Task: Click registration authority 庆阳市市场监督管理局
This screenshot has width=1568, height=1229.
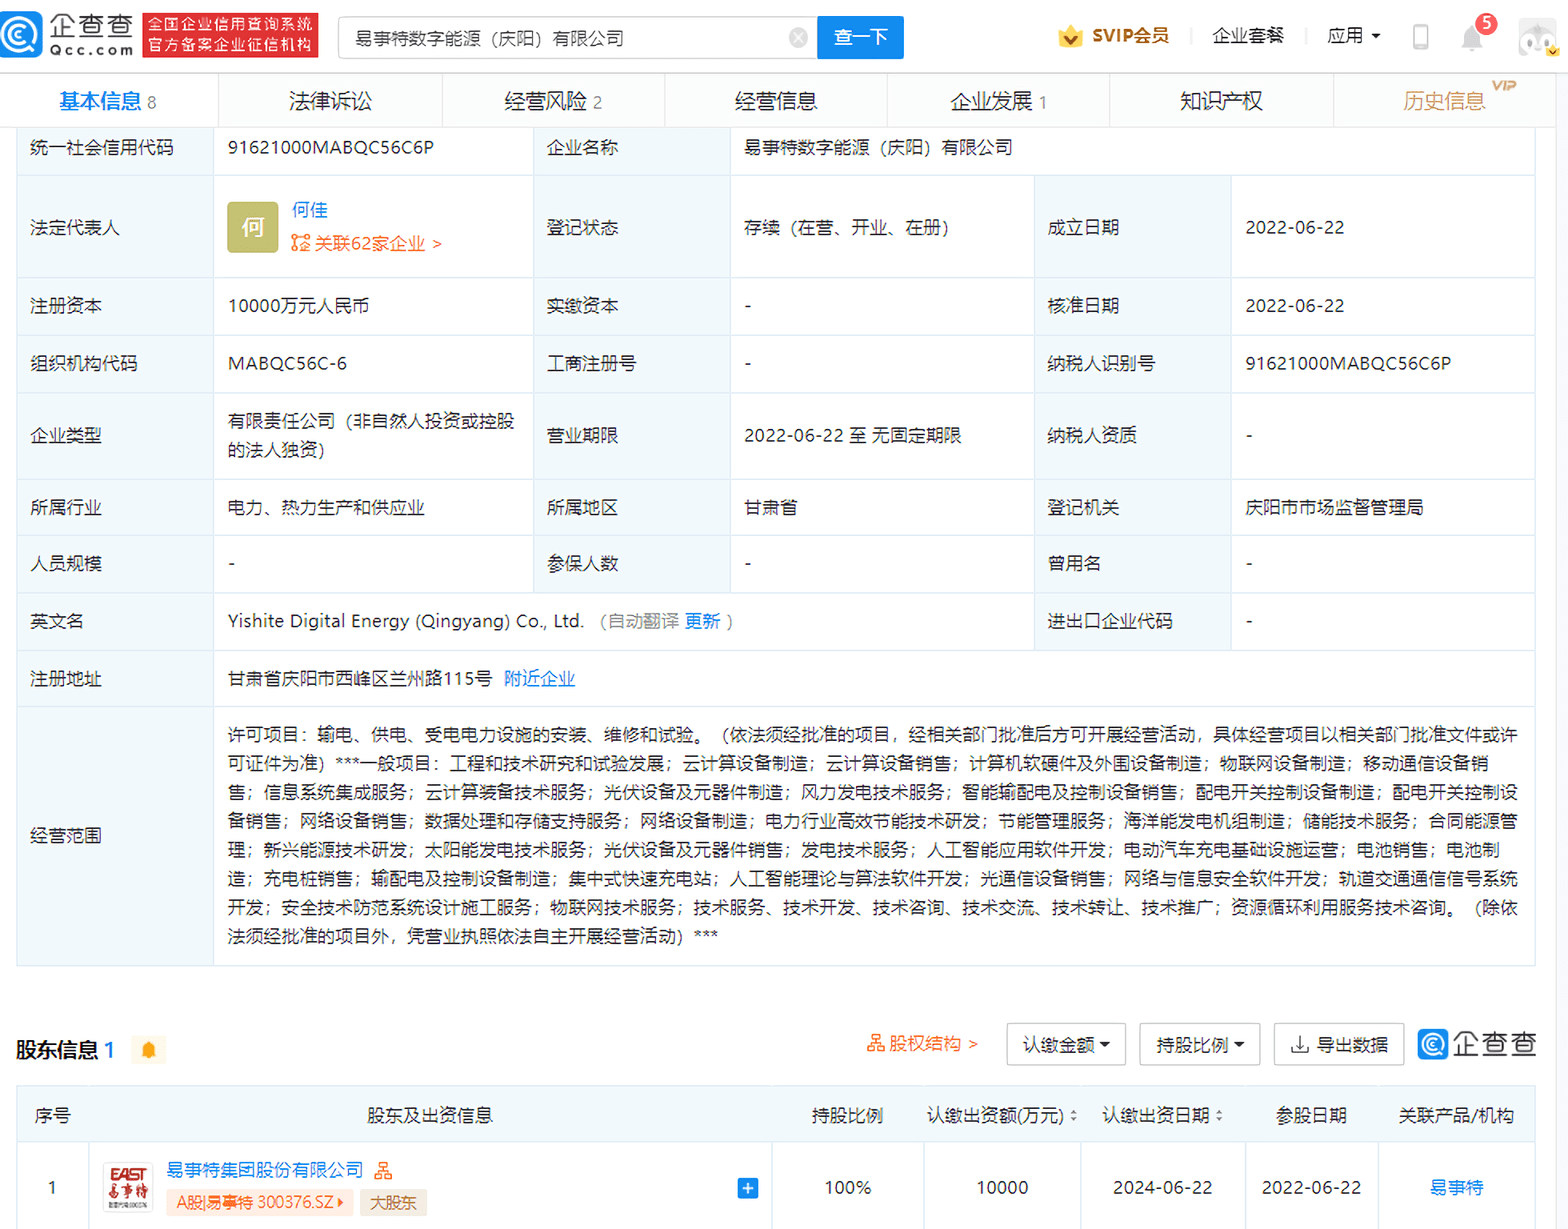Action: pyautogui.click(x=1334, y=508)
